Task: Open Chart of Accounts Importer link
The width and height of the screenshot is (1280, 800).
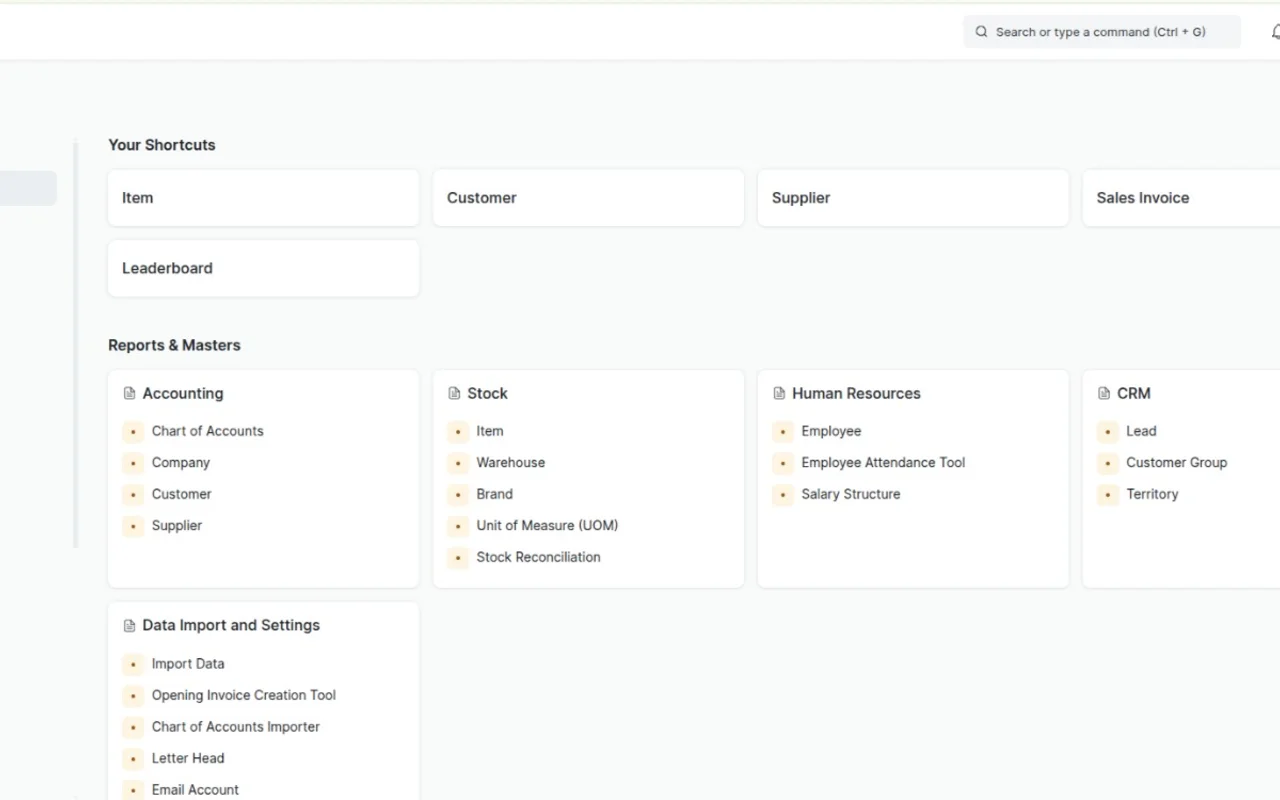Action: coord(235,727)
